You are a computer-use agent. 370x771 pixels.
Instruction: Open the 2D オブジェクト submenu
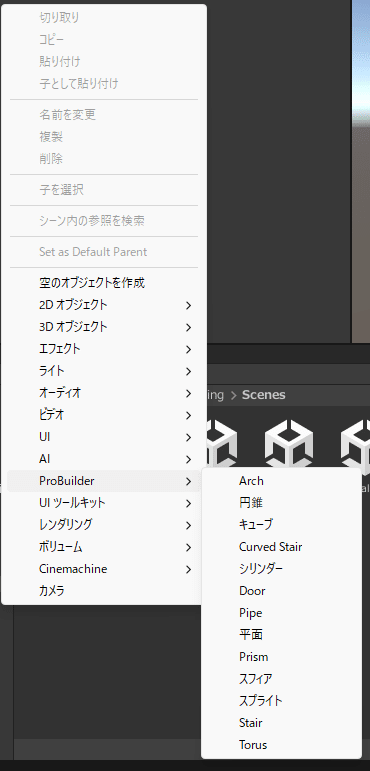point(103,305)
